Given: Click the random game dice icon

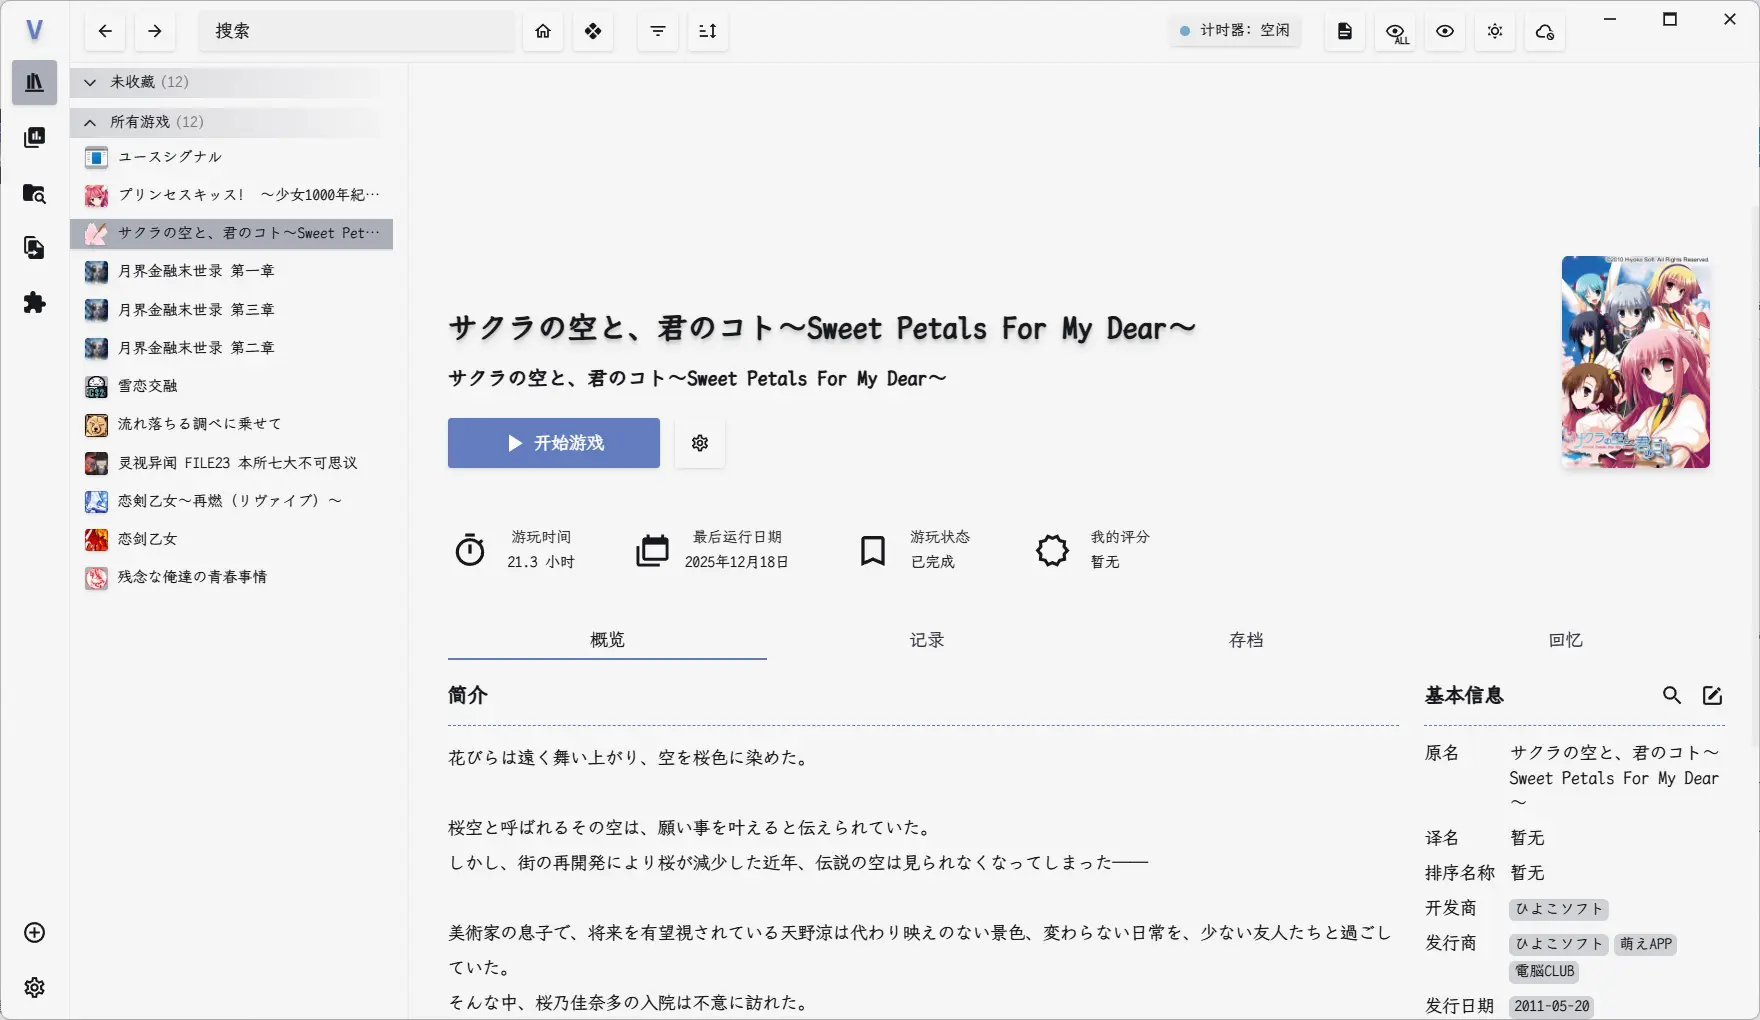Looking at the screenshot, I should [x=593, y=31].
